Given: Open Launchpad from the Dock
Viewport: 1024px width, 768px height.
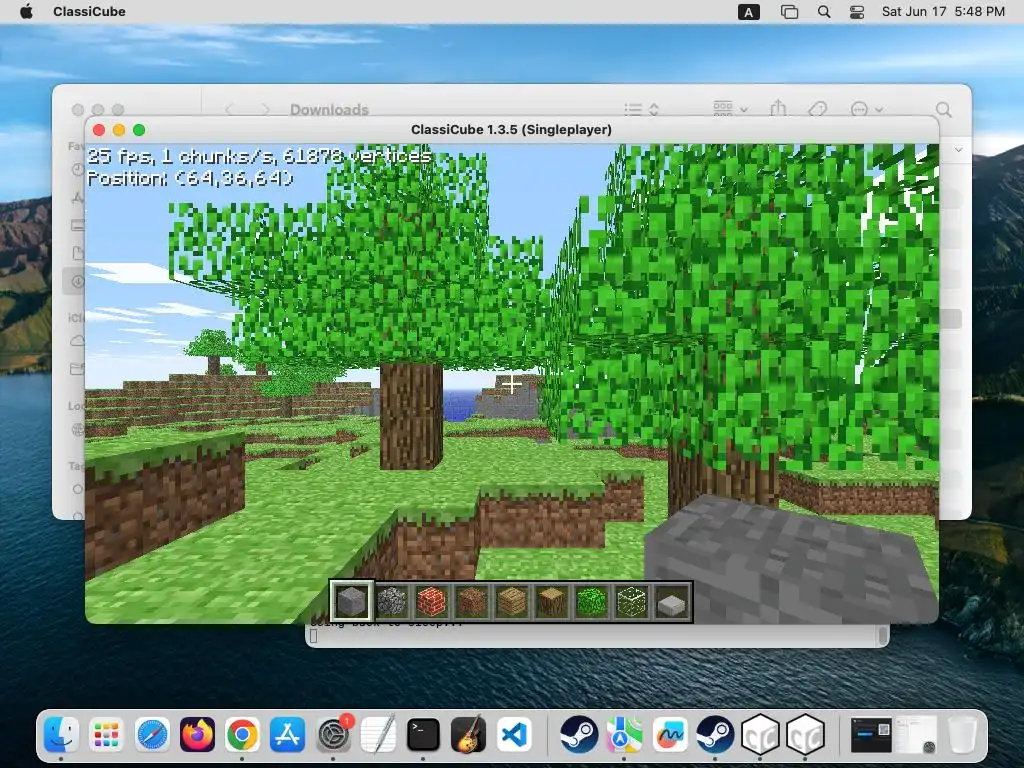Looking at the screenshot, I should pyautogui.click(x=106, y=734).
